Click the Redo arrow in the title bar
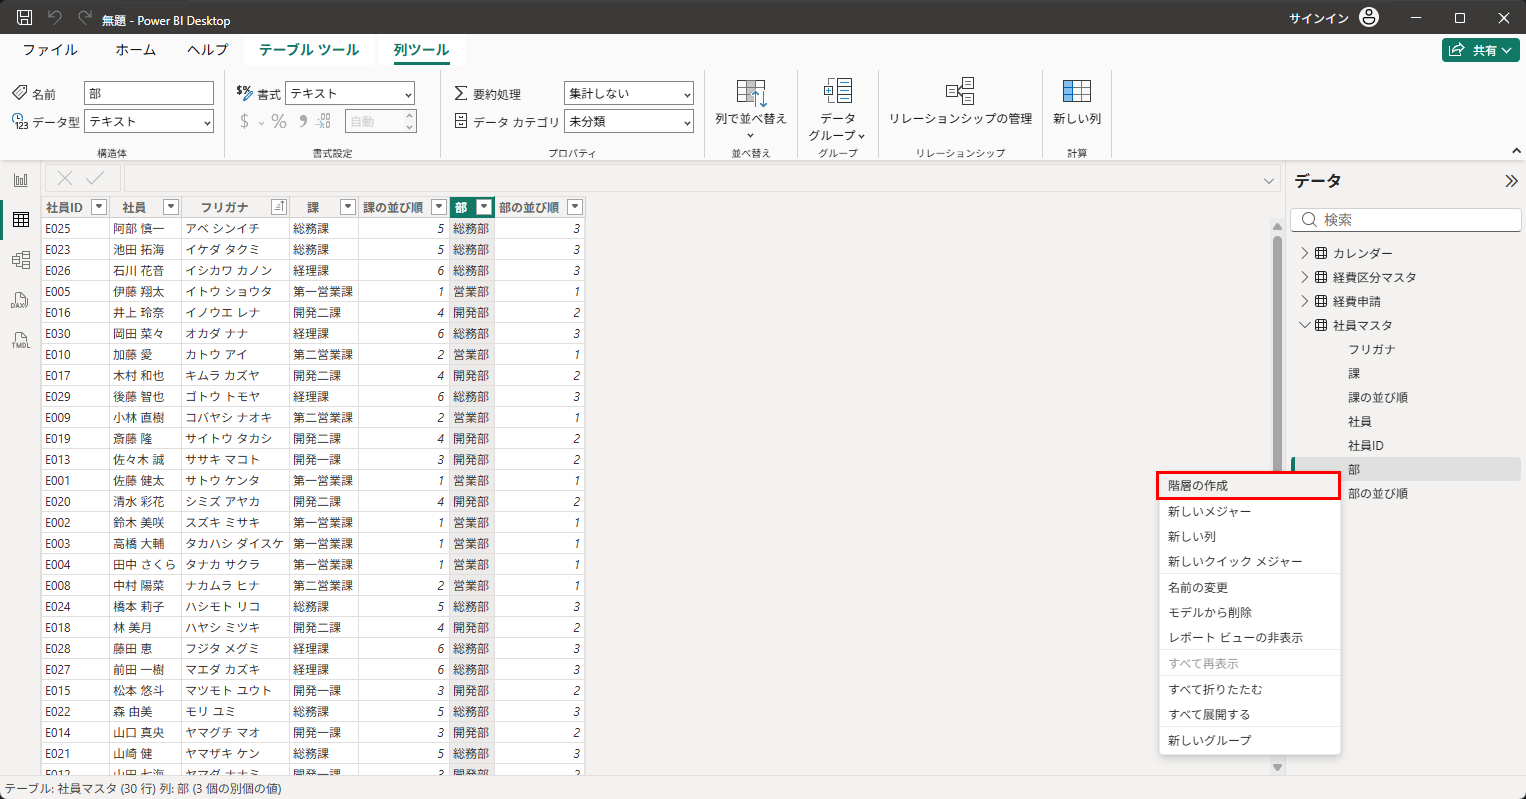 (84, 18)
